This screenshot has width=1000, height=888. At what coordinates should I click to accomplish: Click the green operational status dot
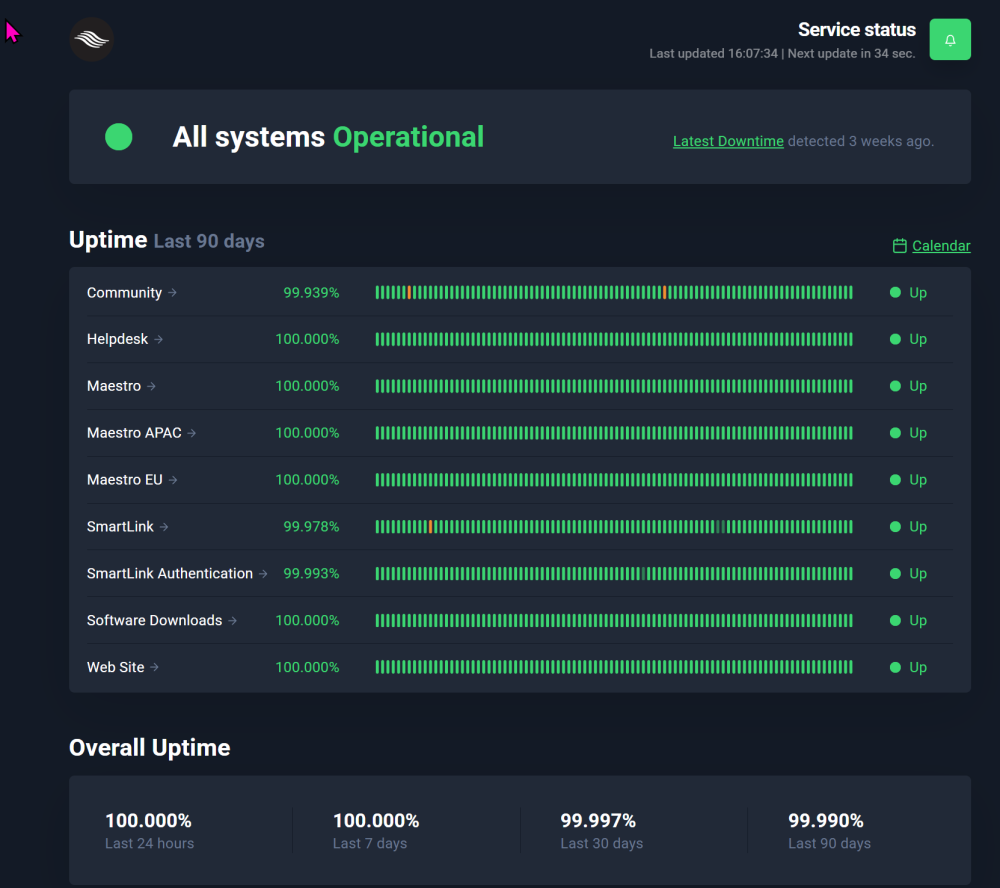click(119, 137)
